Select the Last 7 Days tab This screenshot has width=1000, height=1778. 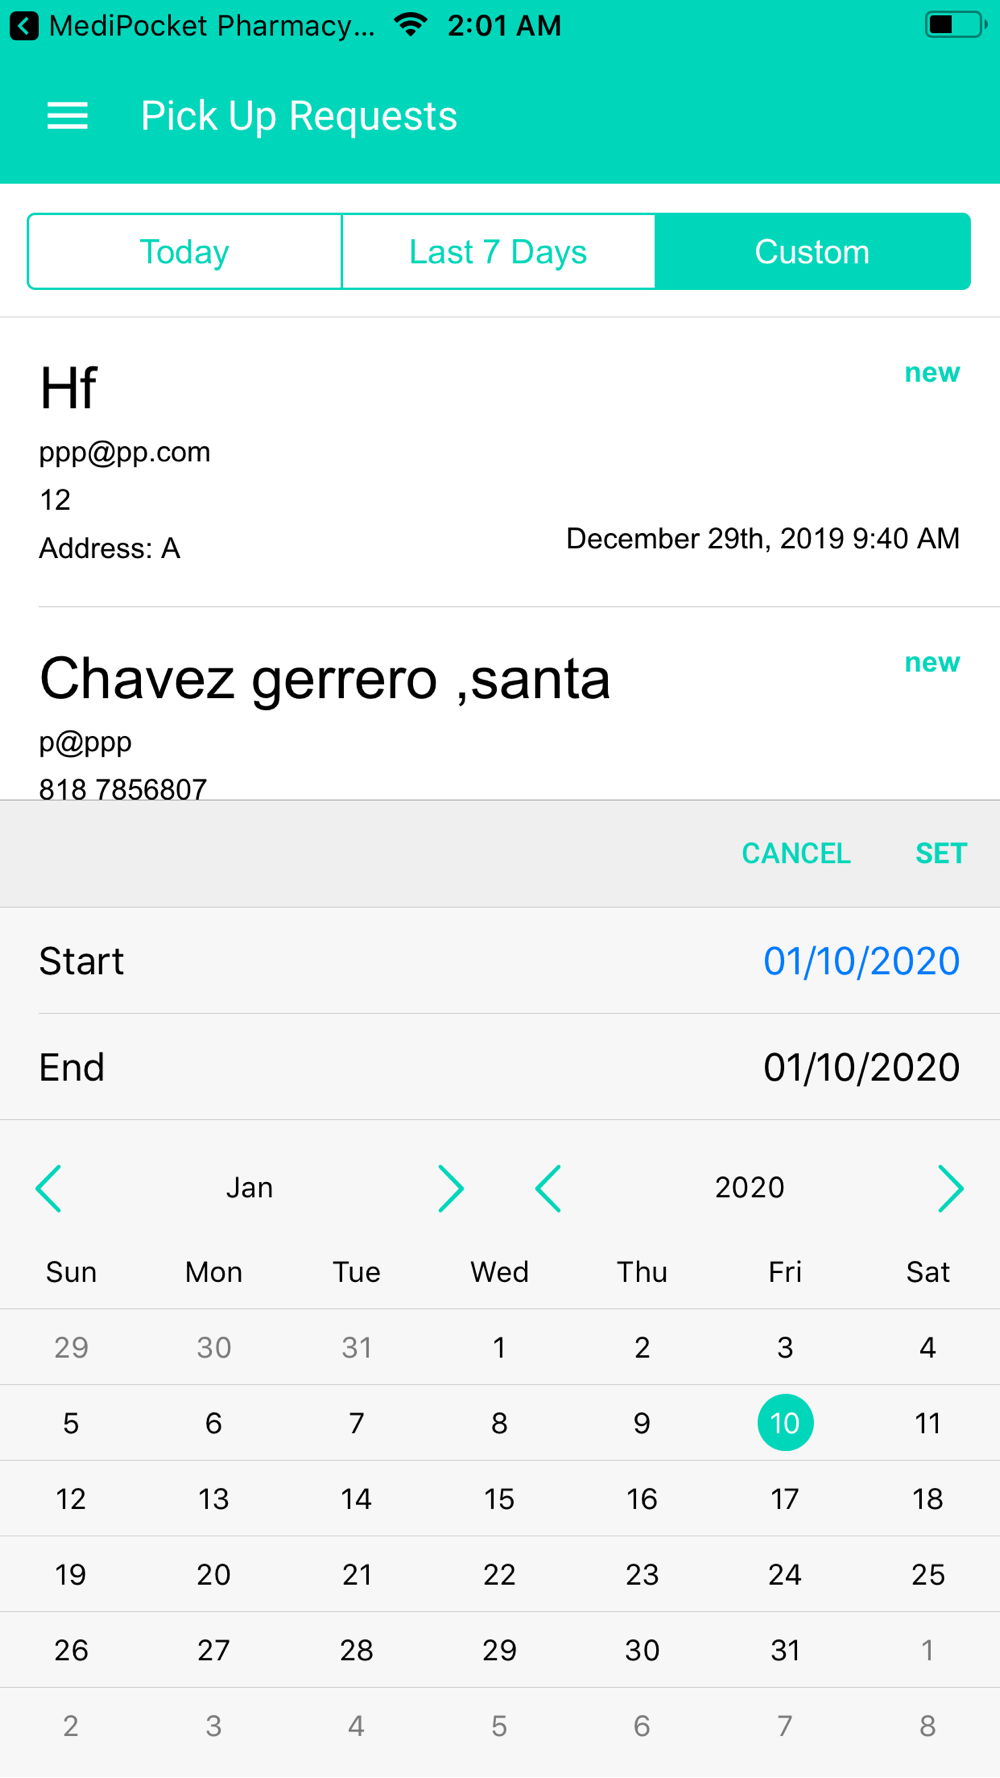(x=498, y=252)
